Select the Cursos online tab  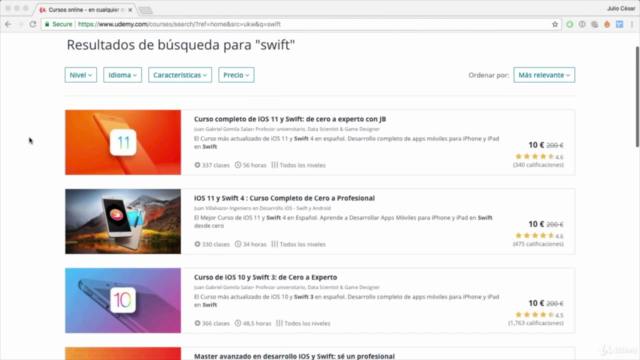86,9
